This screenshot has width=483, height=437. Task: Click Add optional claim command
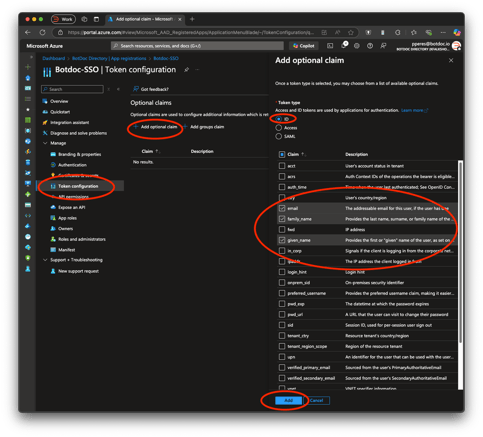coord(155,127)
